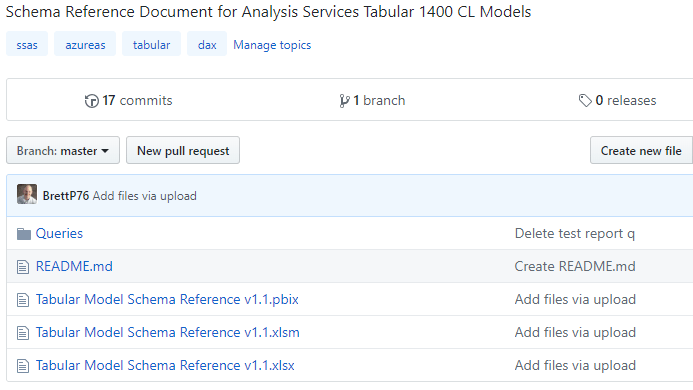This screenshot has height=390, width=693.
Task: Click the releases tag icon
Action: point(585,101)
